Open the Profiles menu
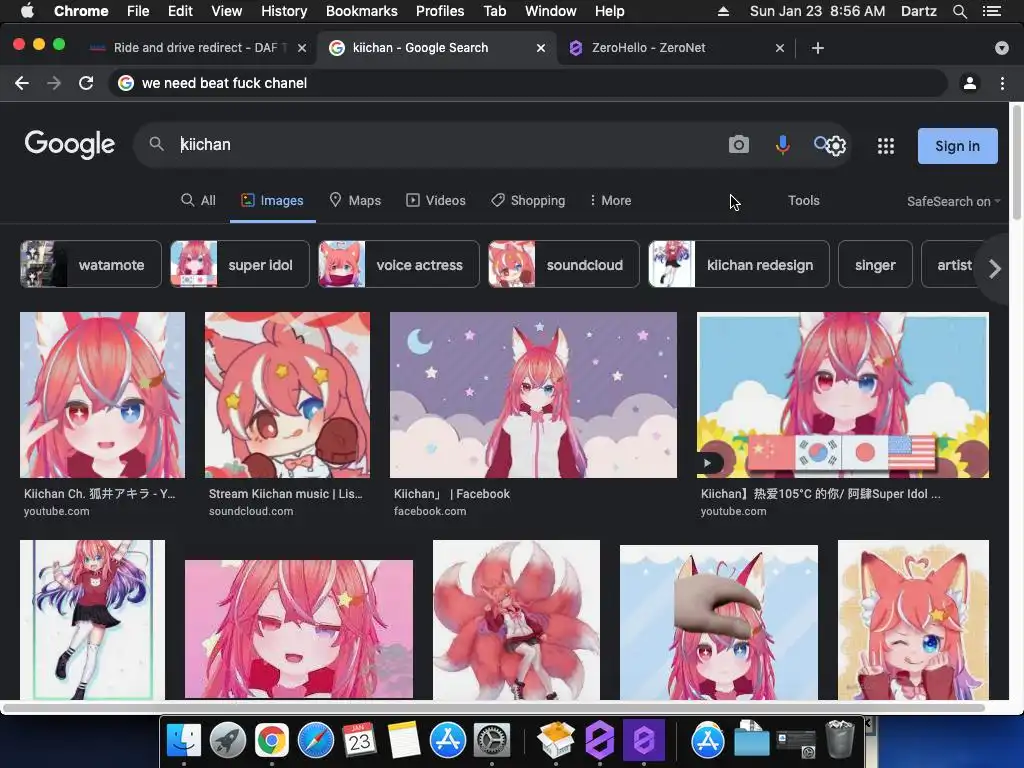Viewport: 1024px width, 768px height. [x=440, y=11]
